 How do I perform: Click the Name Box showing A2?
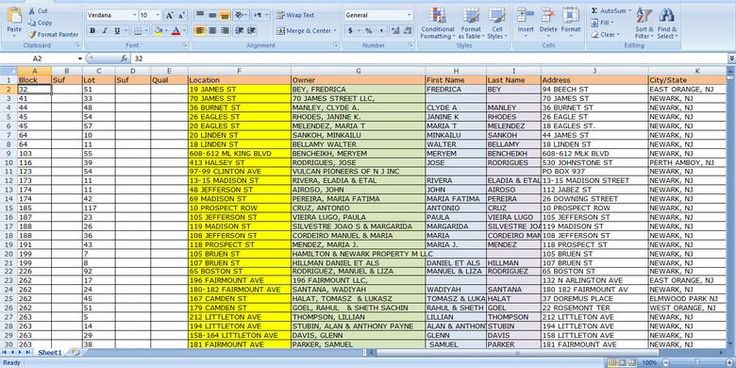[38, 59]
